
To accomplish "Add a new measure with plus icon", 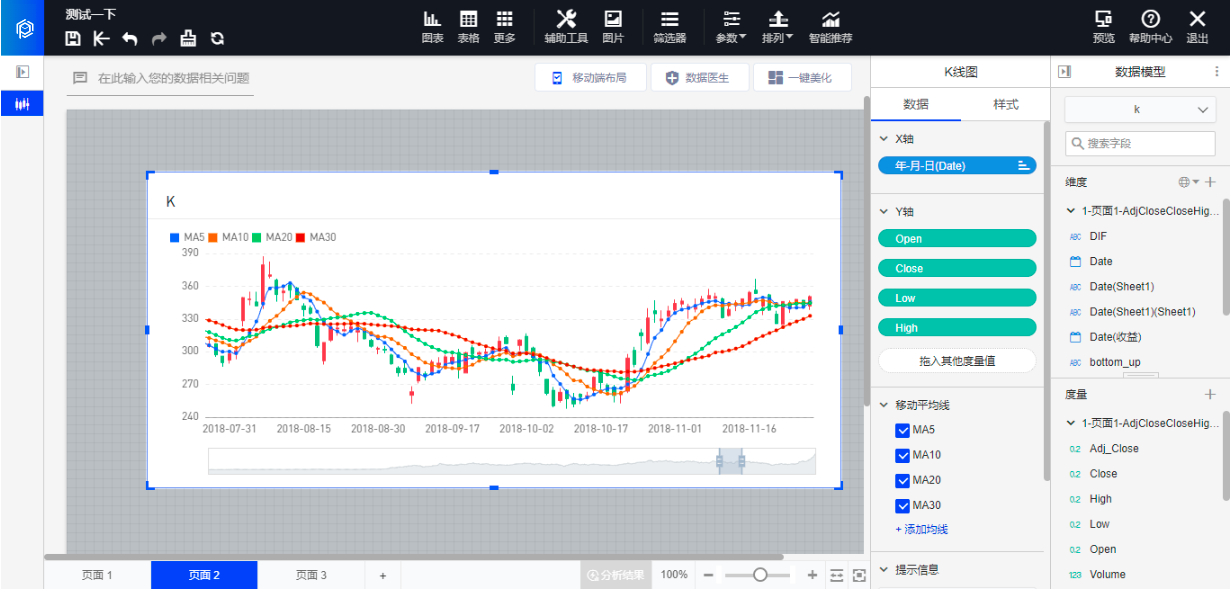I will (1210, 395).
